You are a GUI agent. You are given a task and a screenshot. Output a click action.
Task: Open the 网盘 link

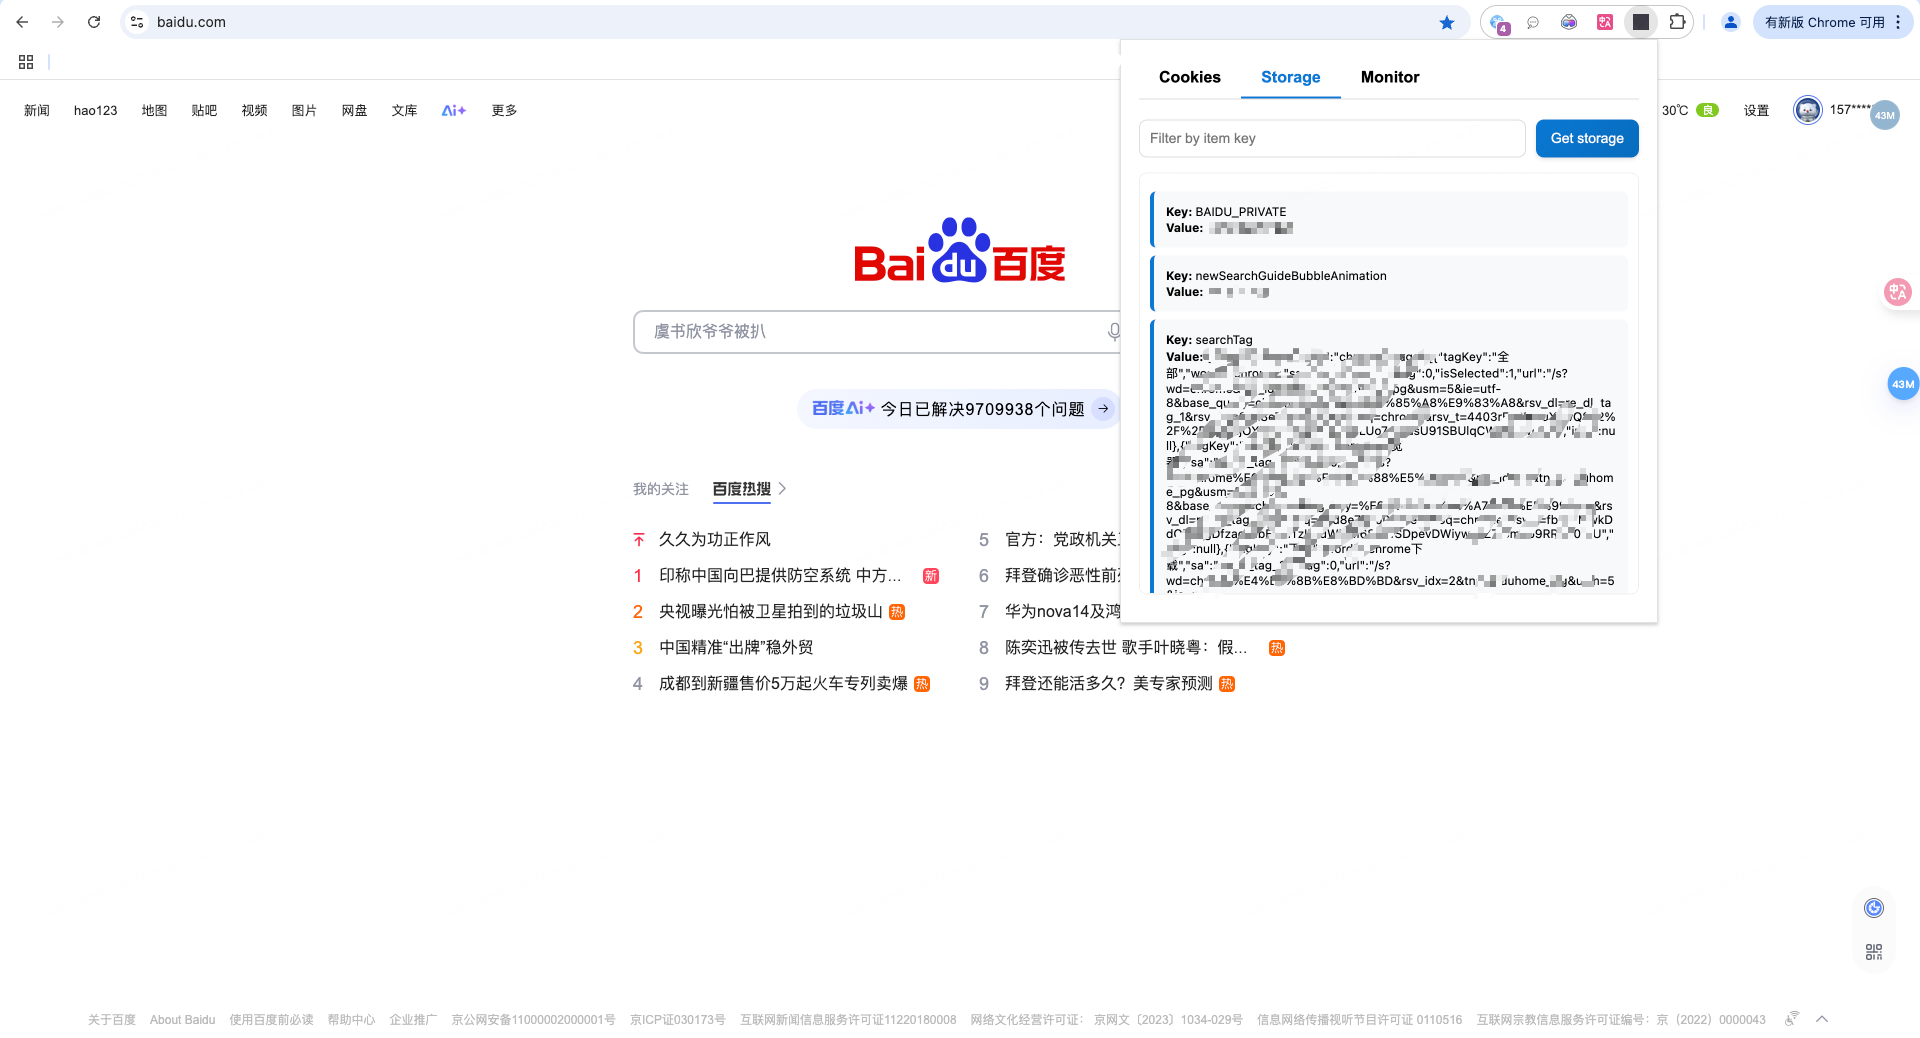point(354,111)
